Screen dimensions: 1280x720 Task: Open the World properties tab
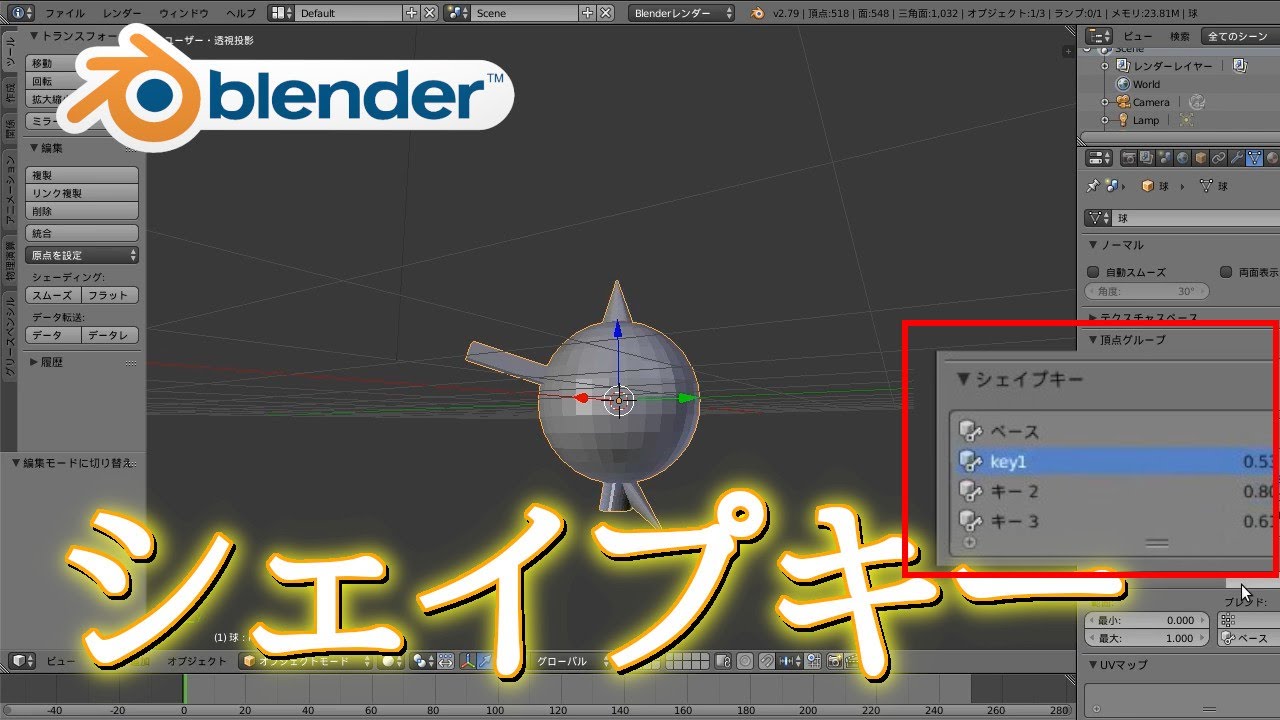(1183, 158)
